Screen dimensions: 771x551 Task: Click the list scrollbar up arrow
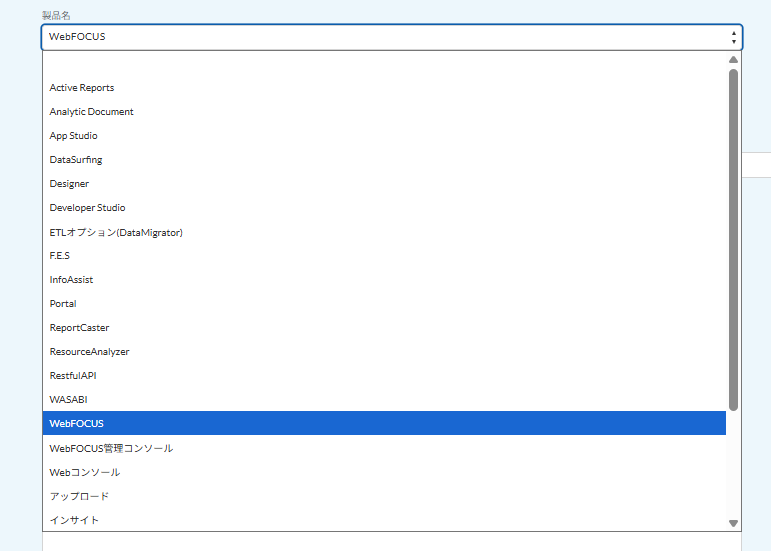(733, 59)
